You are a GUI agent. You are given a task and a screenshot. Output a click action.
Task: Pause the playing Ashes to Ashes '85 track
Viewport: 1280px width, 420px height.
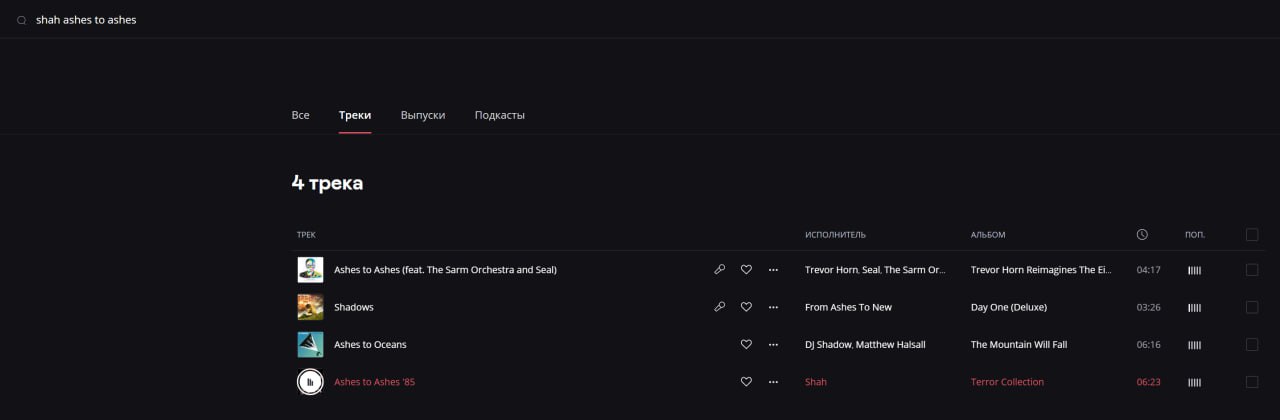click(x=310, y=382)
